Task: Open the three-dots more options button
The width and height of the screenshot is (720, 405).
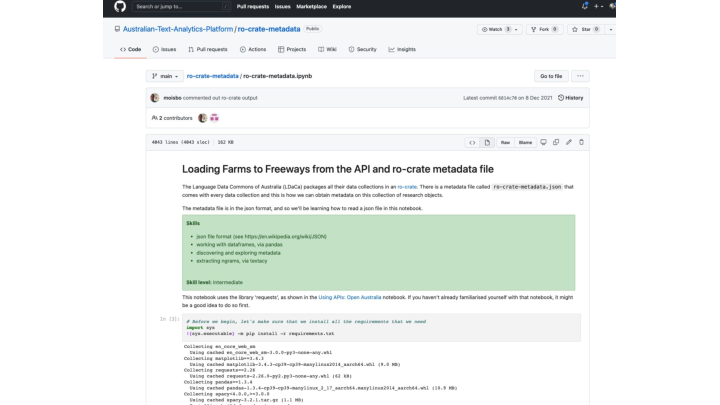Action: tap(580, 76)
